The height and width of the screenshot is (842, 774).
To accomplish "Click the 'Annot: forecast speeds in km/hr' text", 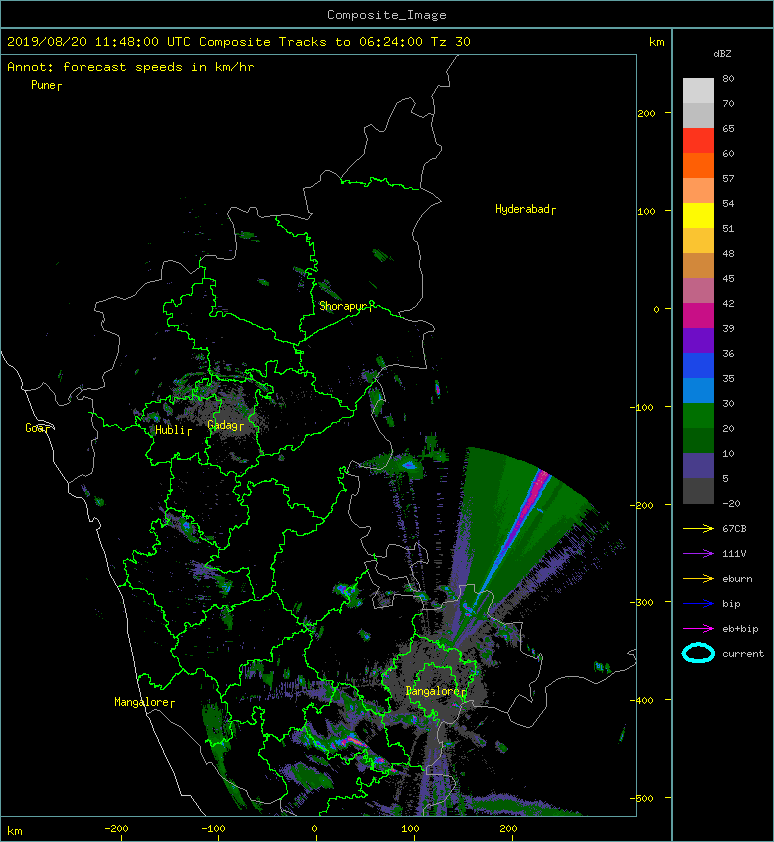I will 131,67.
